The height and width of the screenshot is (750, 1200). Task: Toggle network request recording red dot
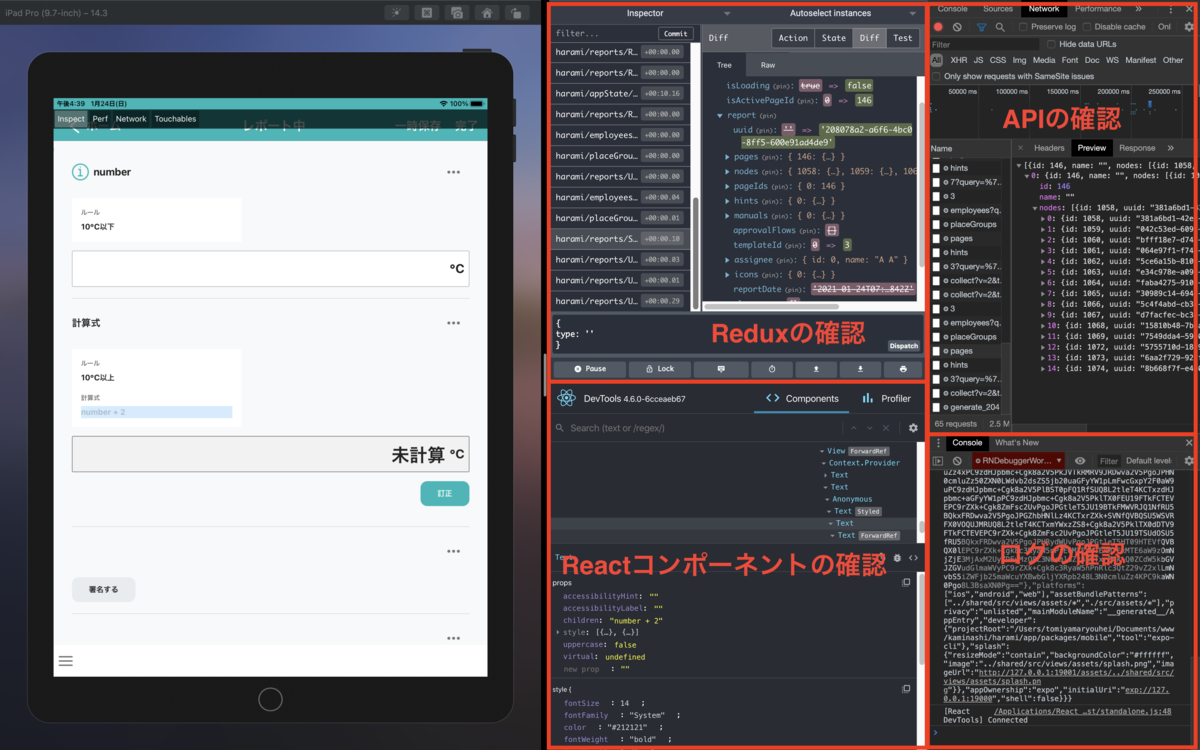pos(938,27)
